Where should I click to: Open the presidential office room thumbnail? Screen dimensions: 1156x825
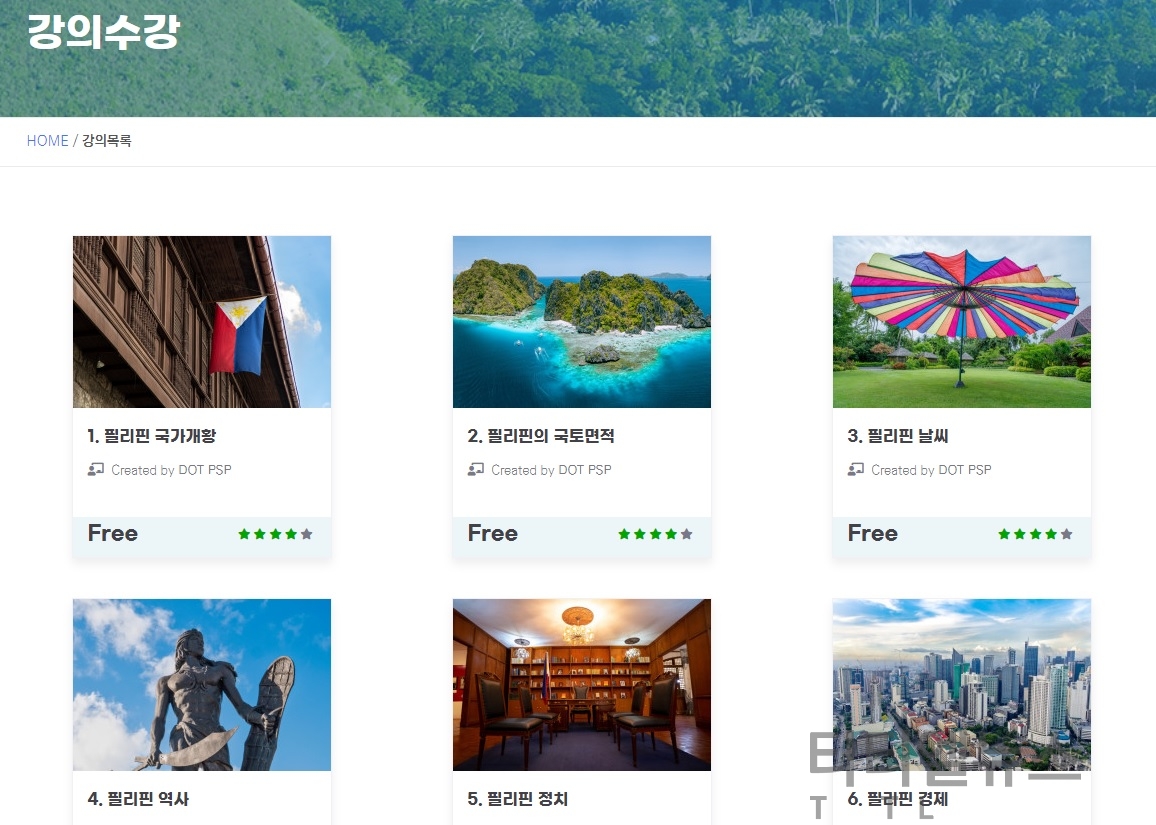pos(582,685)
